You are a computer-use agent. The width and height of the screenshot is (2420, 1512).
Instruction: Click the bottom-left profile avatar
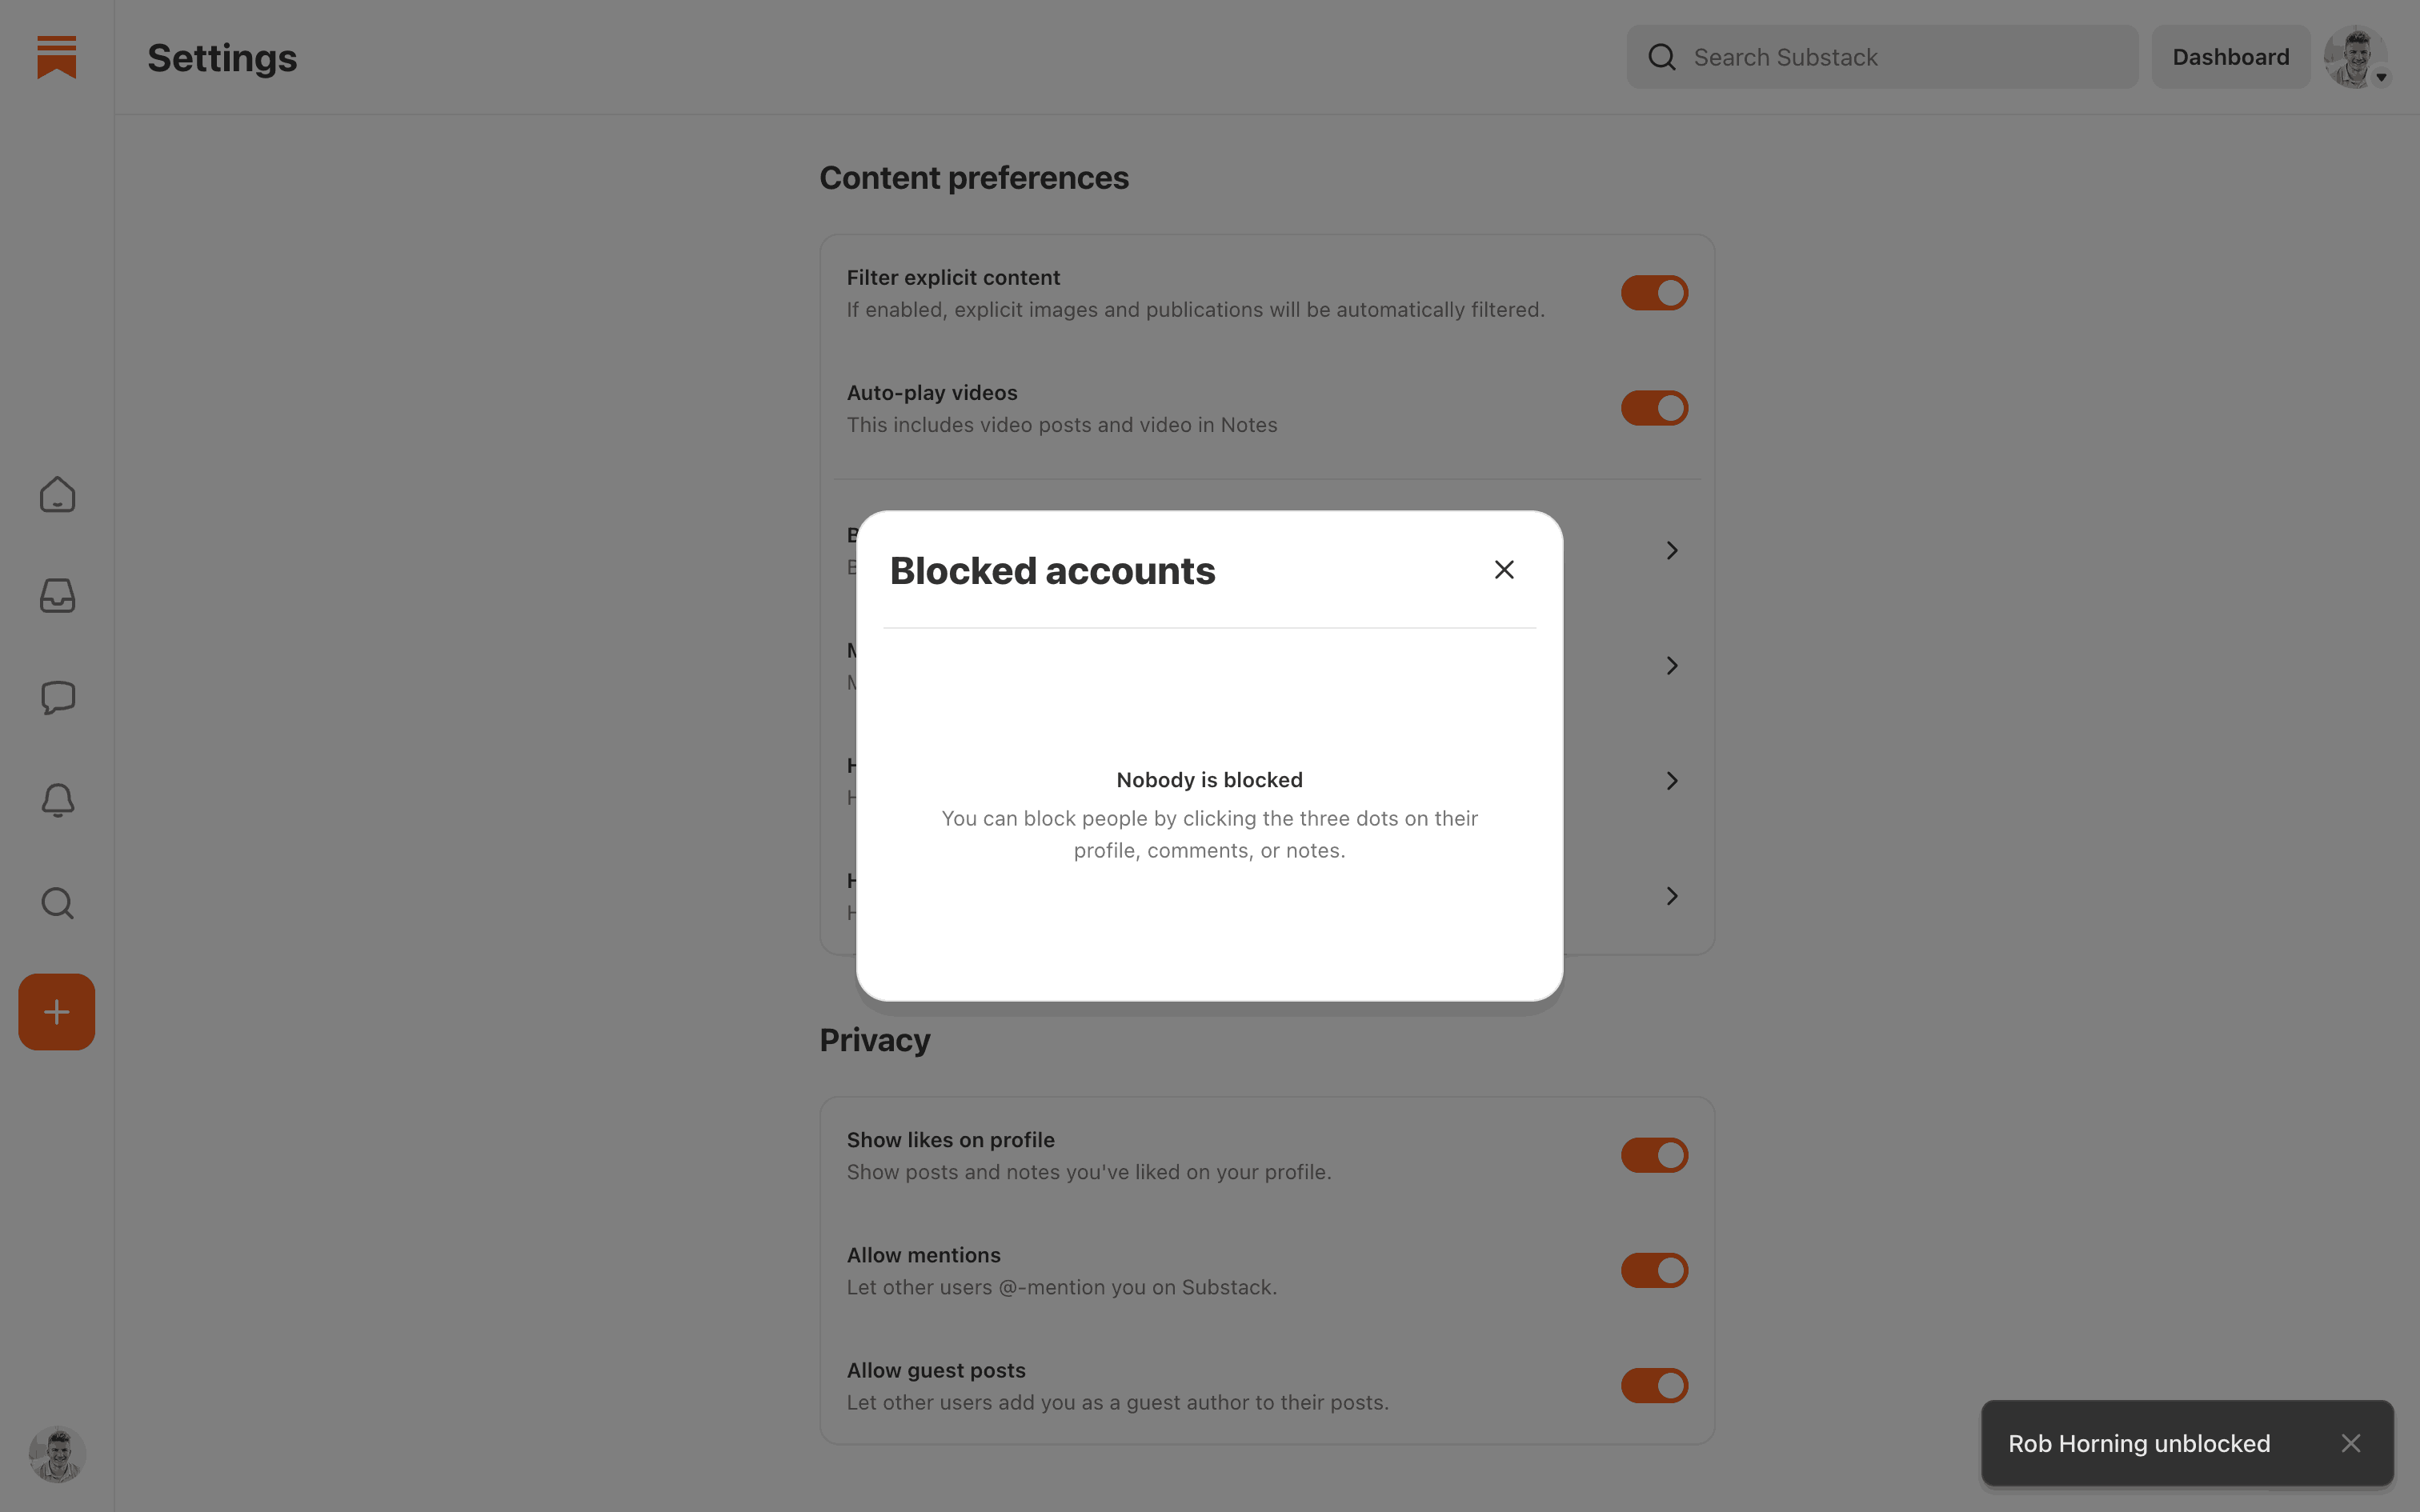57,1453
